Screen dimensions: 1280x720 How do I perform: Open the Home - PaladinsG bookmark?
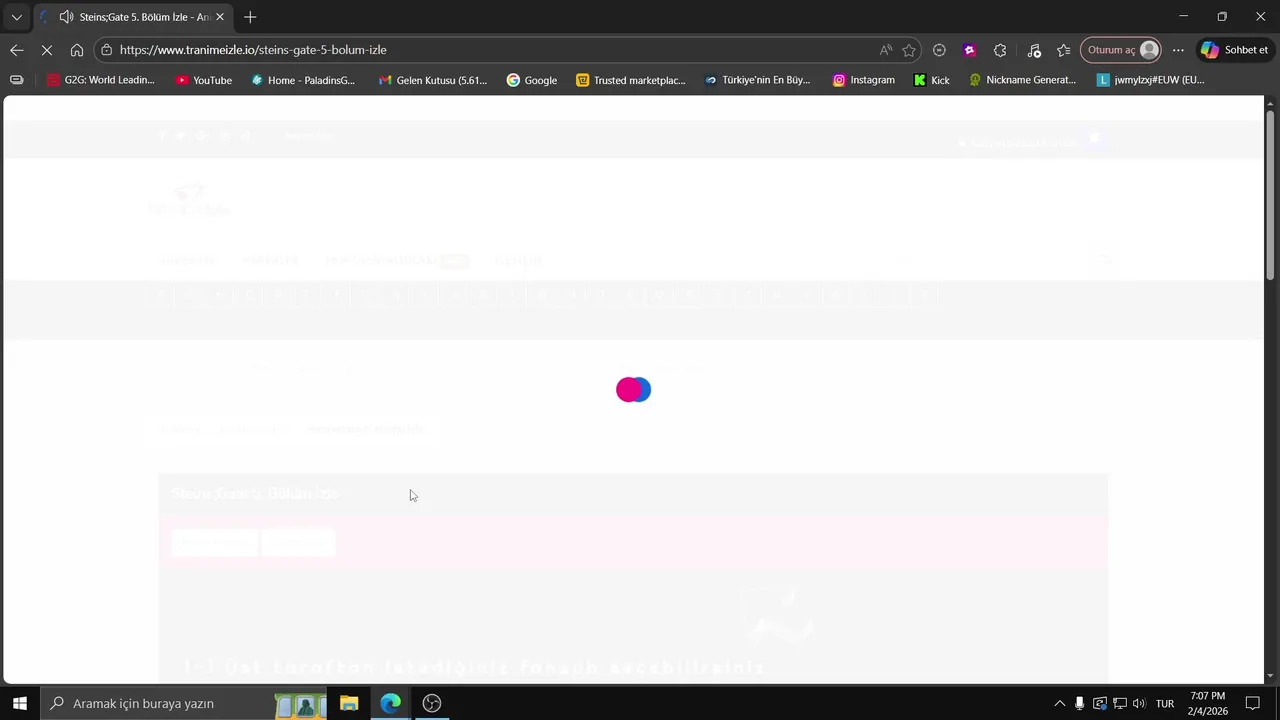point(303,80)
